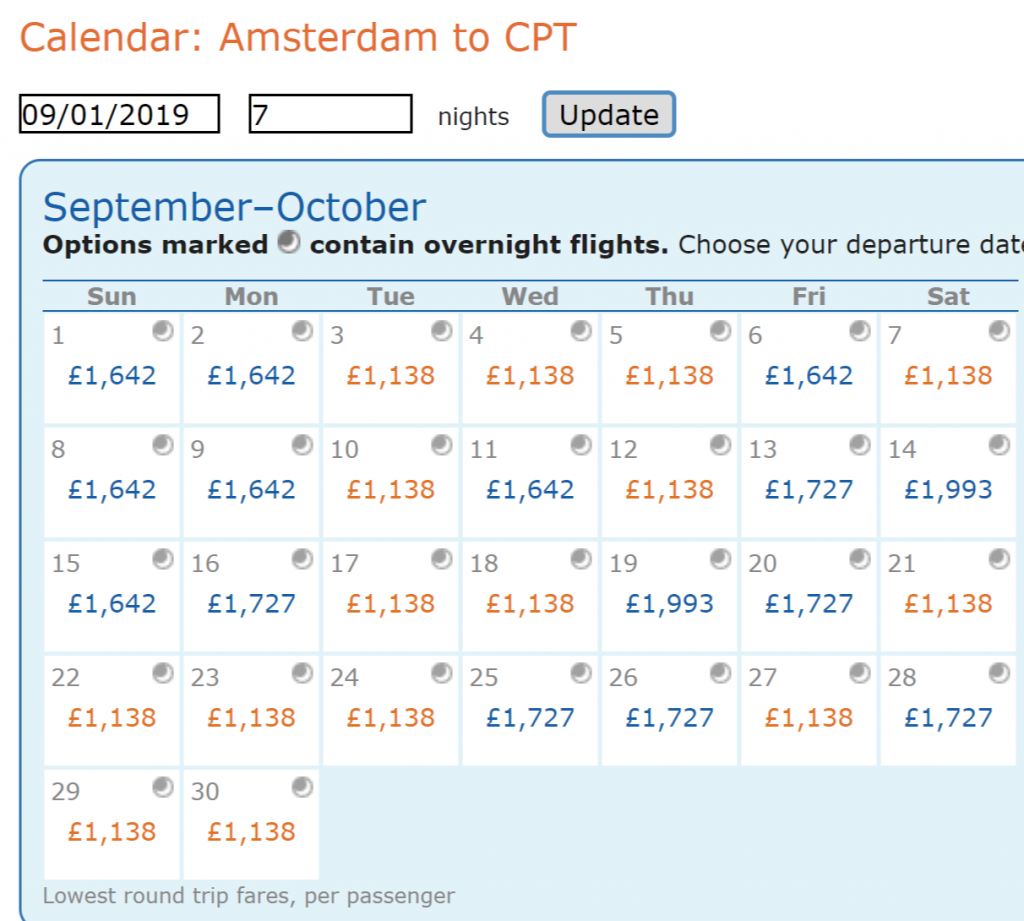Focus the number of nights field
The image size is (1024, 921).
(330, 114)
